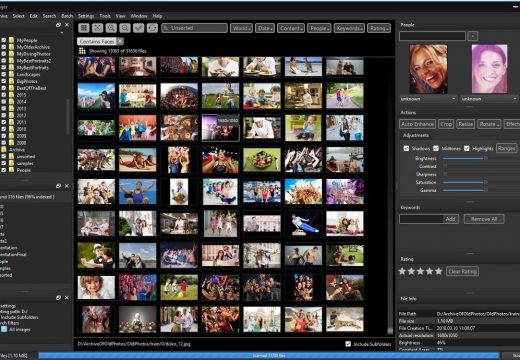
Task: Click the green add-person button in People panel
Action: 473,36
